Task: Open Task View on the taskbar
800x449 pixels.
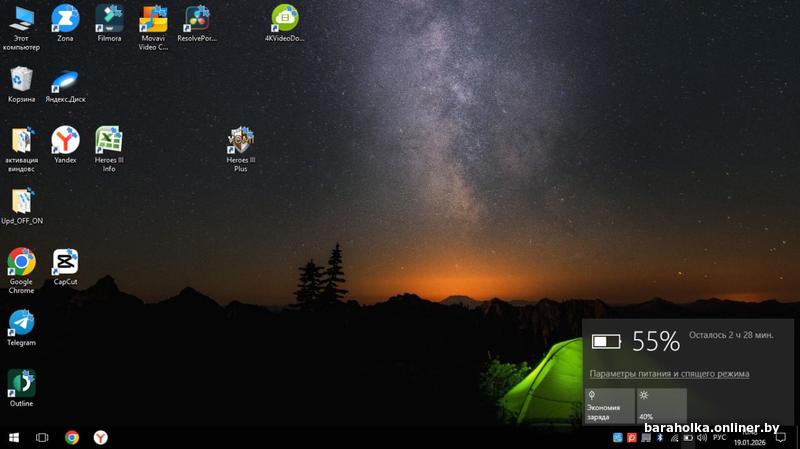Action: tap(42, 437)
